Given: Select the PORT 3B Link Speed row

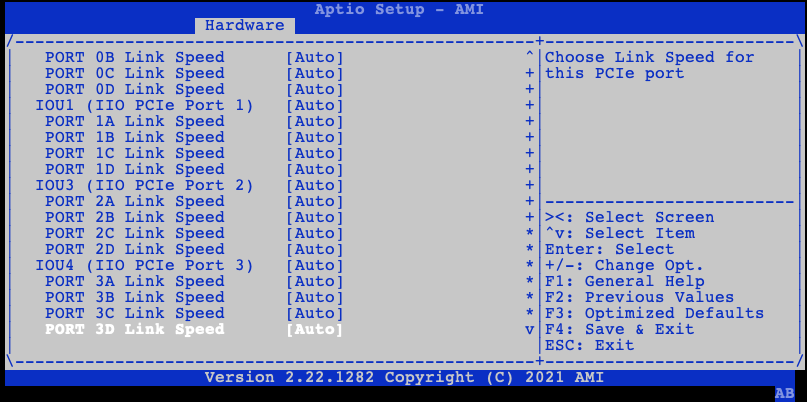Looking at the screenshot, I should [194, 297].
